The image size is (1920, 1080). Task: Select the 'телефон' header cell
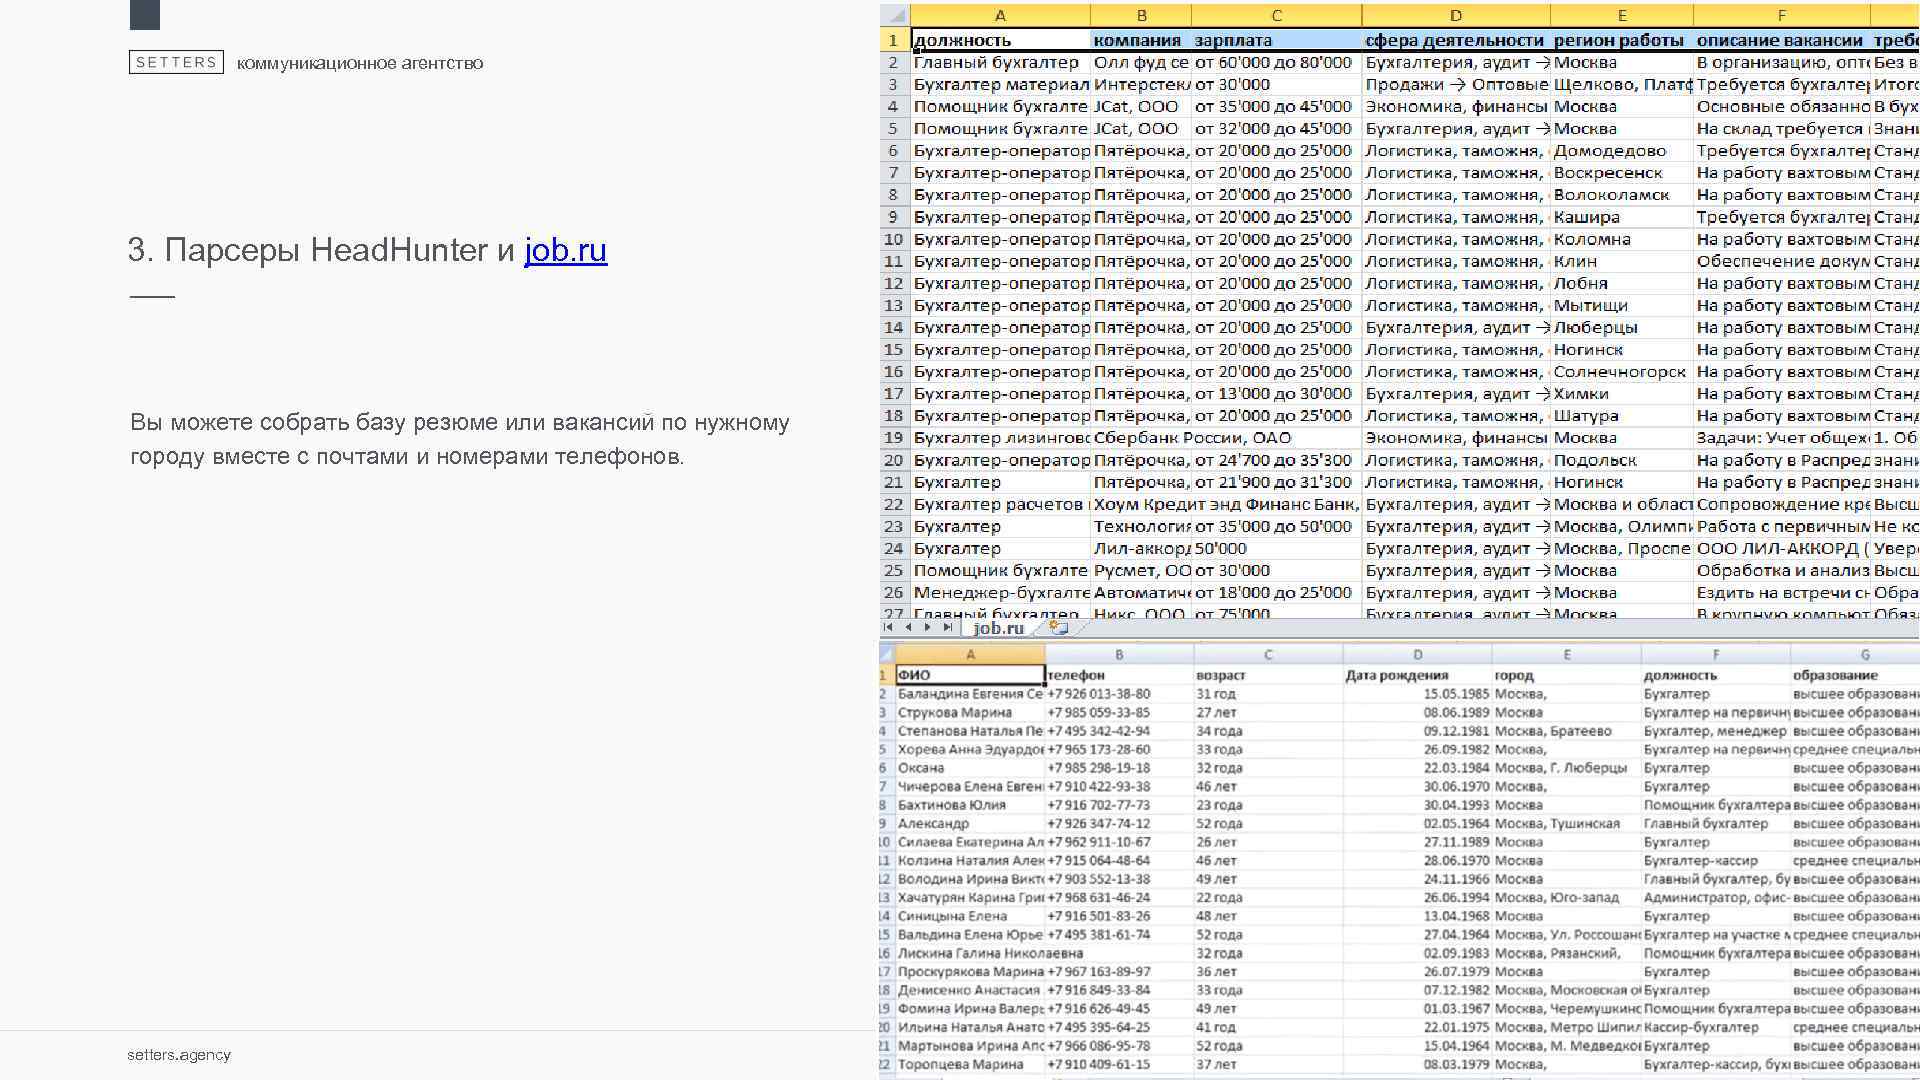(1118, 675)
